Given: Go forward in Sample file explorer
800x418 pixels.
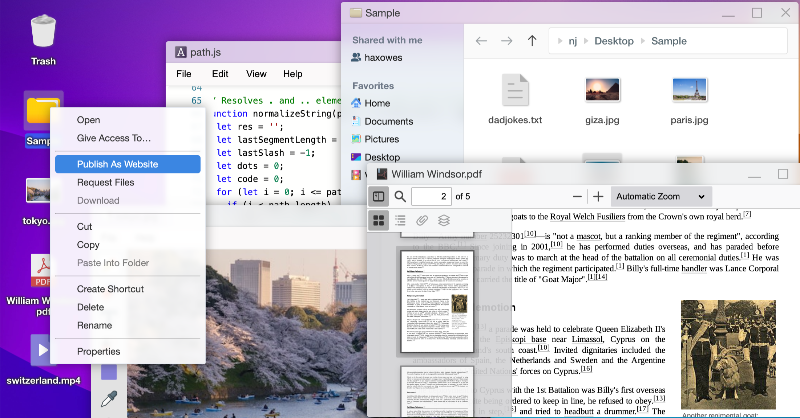Looking at the screenshot, I should click(x=507, y=41).
